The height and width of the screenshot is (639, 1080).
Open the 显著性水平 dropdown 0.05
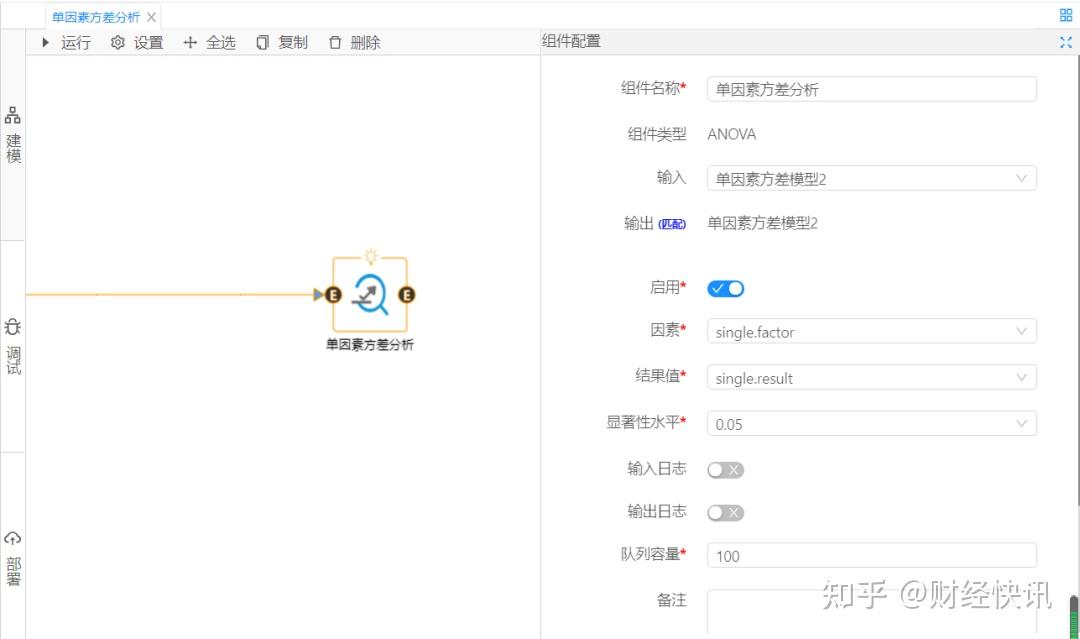(871, 423)
